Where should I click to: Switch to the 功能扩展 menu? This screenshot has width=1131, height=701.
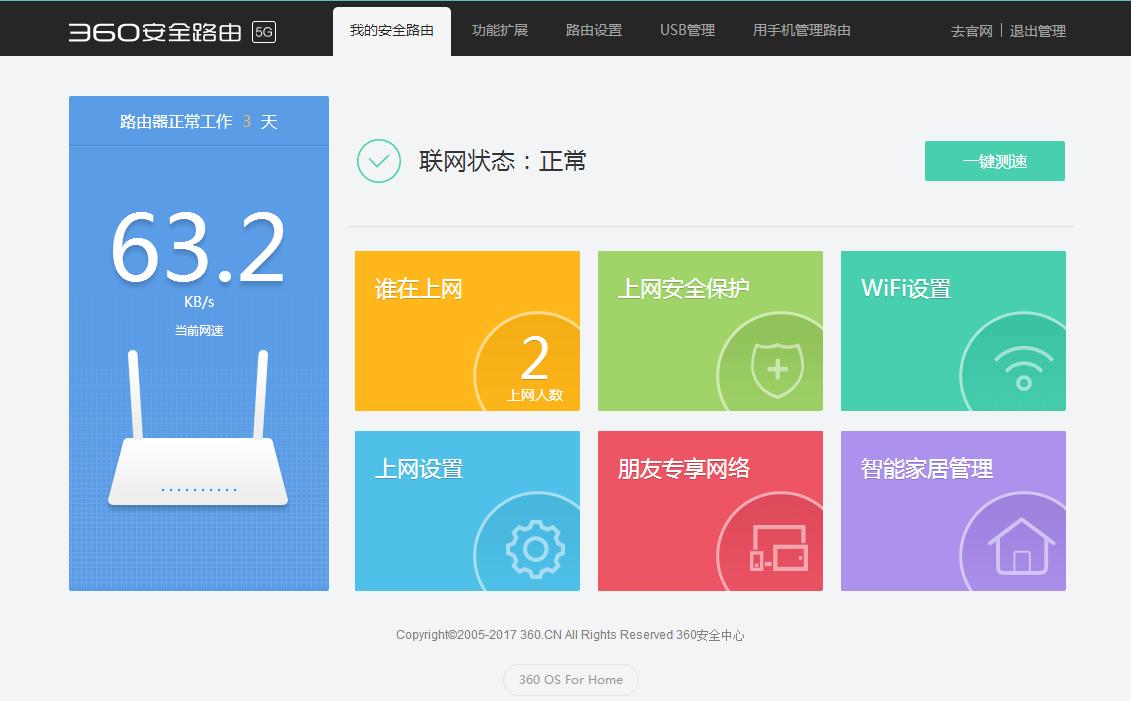point(500,30)
